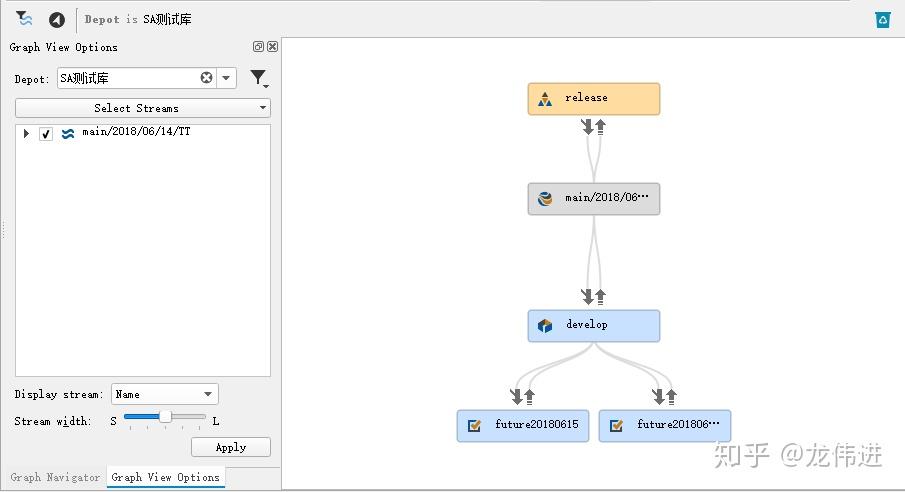The height and width of the screenshot is (492, 905).
Task: Toggle checkbox for main/2018/06/14/TT stream
Action: tap(46, 134)
